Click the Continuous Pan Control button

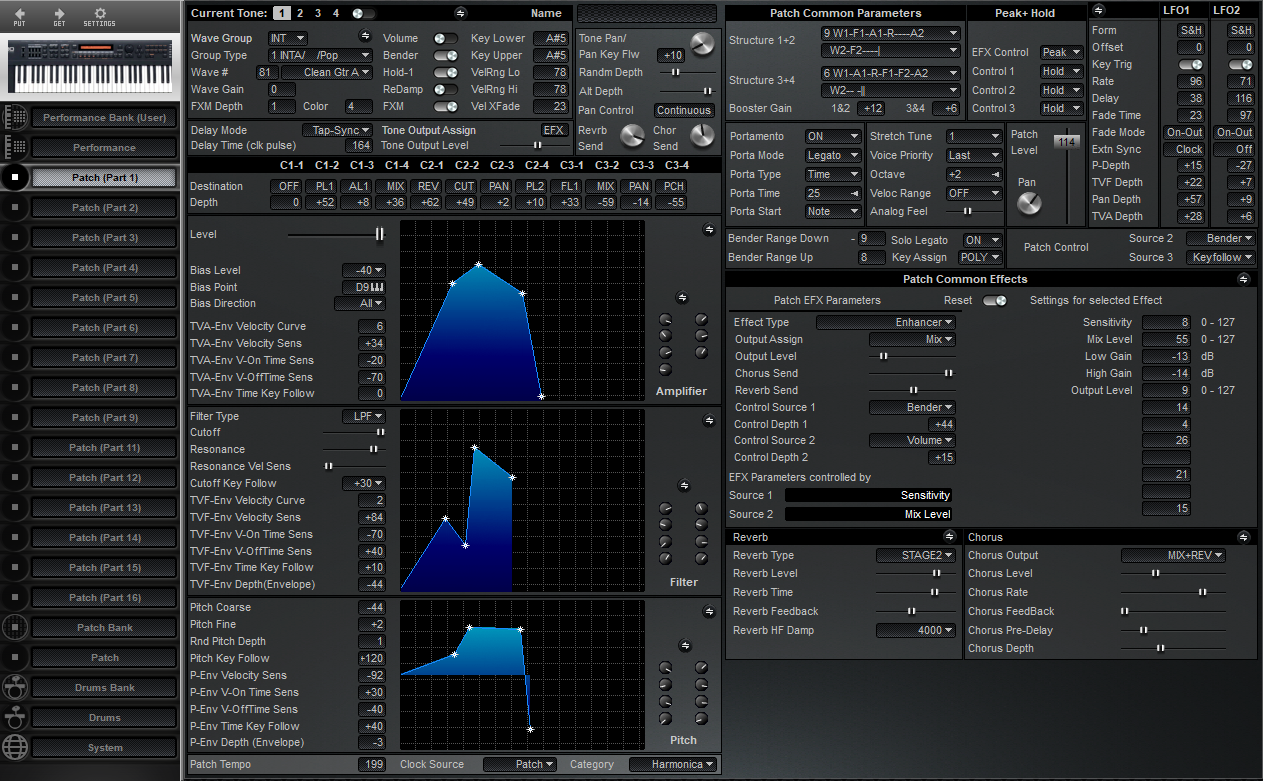click(x=684, y=111)
